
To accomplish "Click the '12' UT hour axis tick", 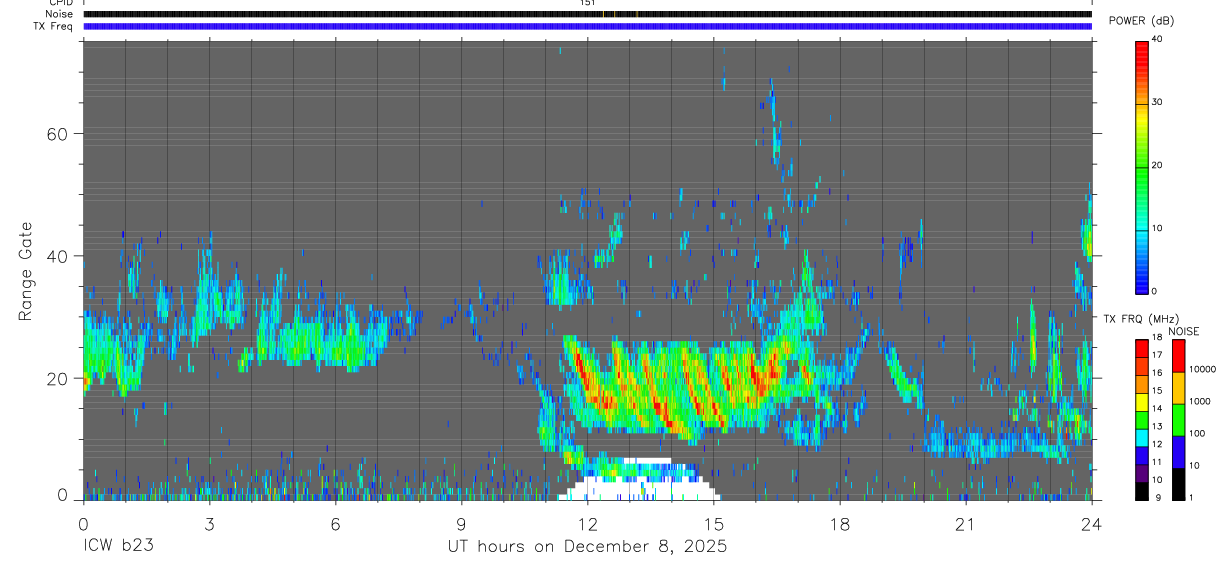I will (x=587, y=524).
